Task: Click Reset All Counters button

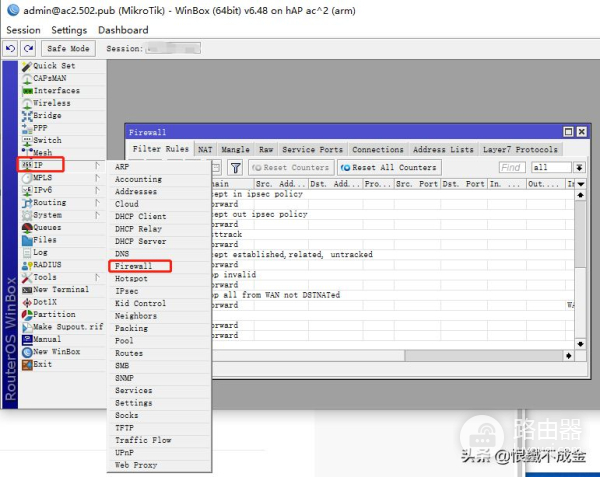Action: 388,168
